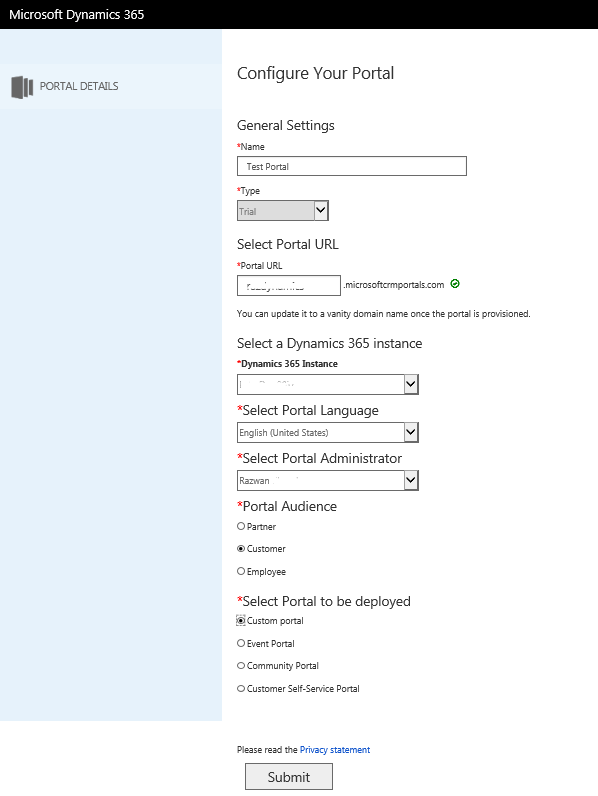Image resolution: width=598 pixels, height=796 pixels.
Task: Choose the Customer Self-Service Portal option
Action: pos(241,688)
